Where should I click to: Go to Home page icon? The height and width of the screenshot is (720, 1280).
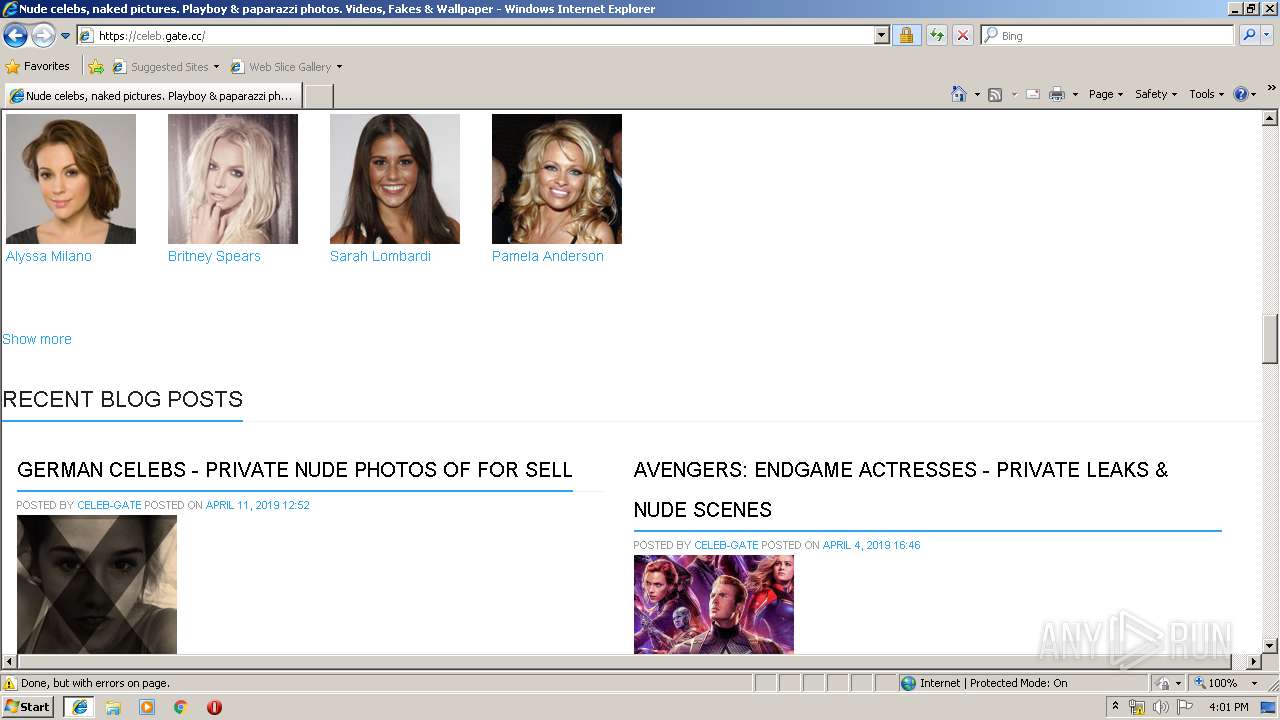[958, 94]
